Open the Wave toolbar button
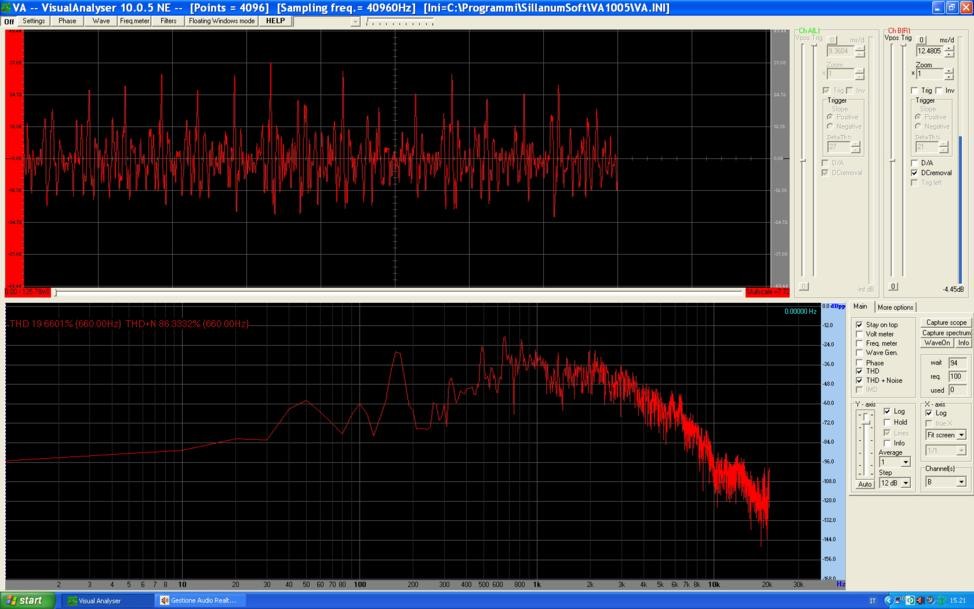 (x=101, y=21)
